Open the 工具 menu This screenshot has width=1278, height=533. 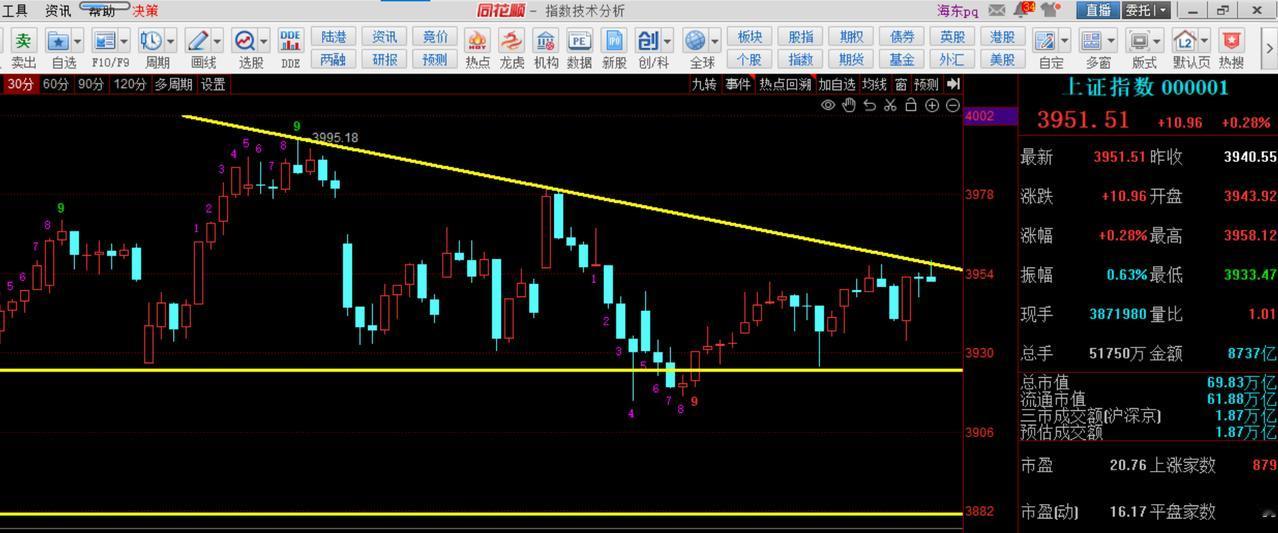(15, 10)
